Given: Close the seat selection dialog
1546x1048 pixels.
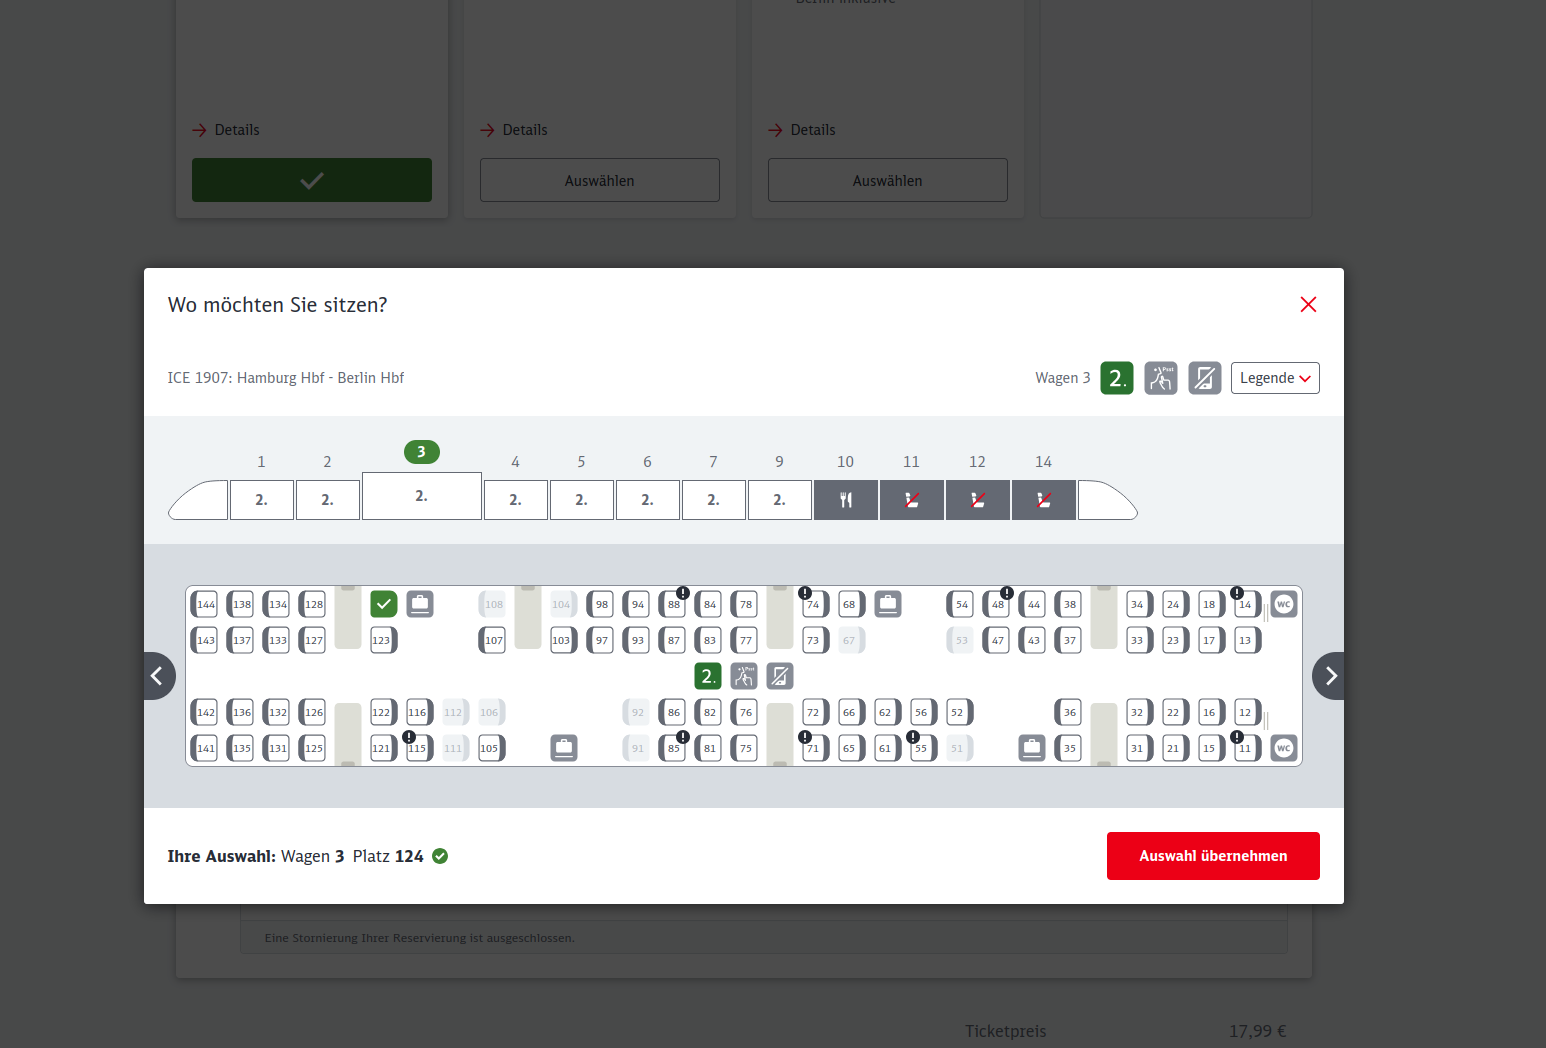Looking at the screenshot, I should [1308, 305].
